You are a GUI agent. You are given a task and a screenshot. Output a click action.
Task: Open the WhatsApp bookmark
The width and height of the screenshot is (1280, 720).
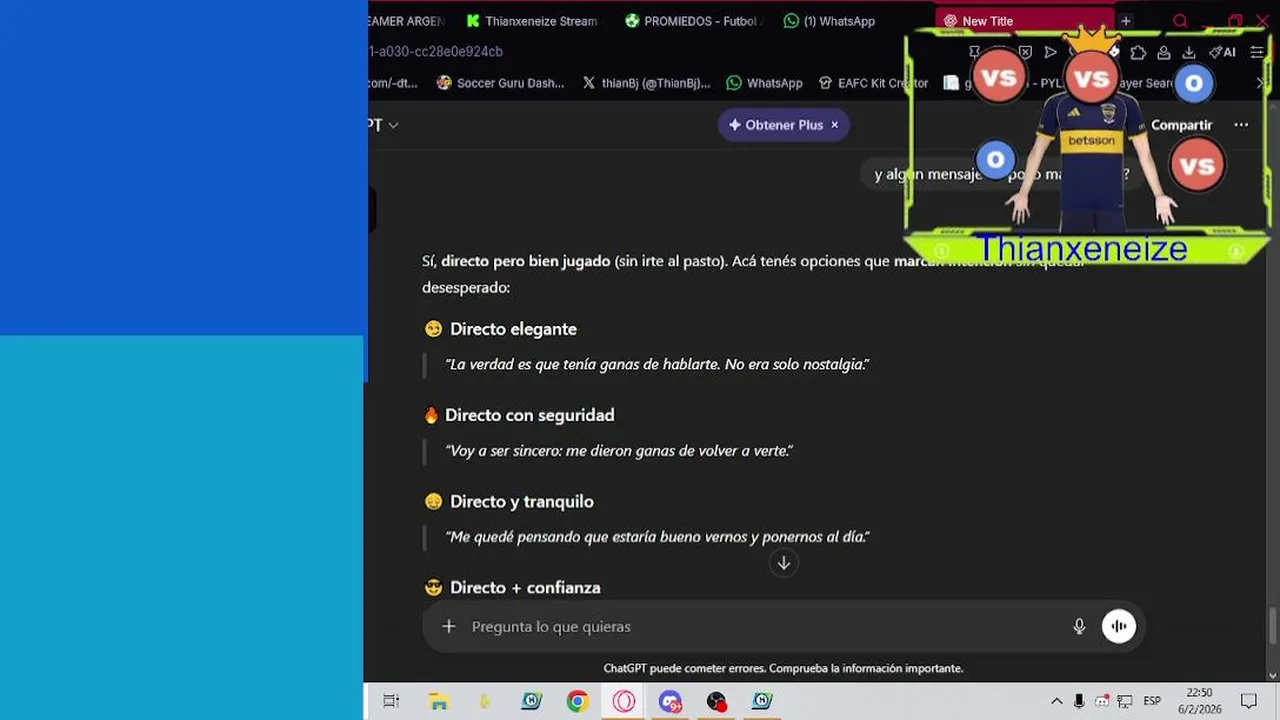(765, 83)
